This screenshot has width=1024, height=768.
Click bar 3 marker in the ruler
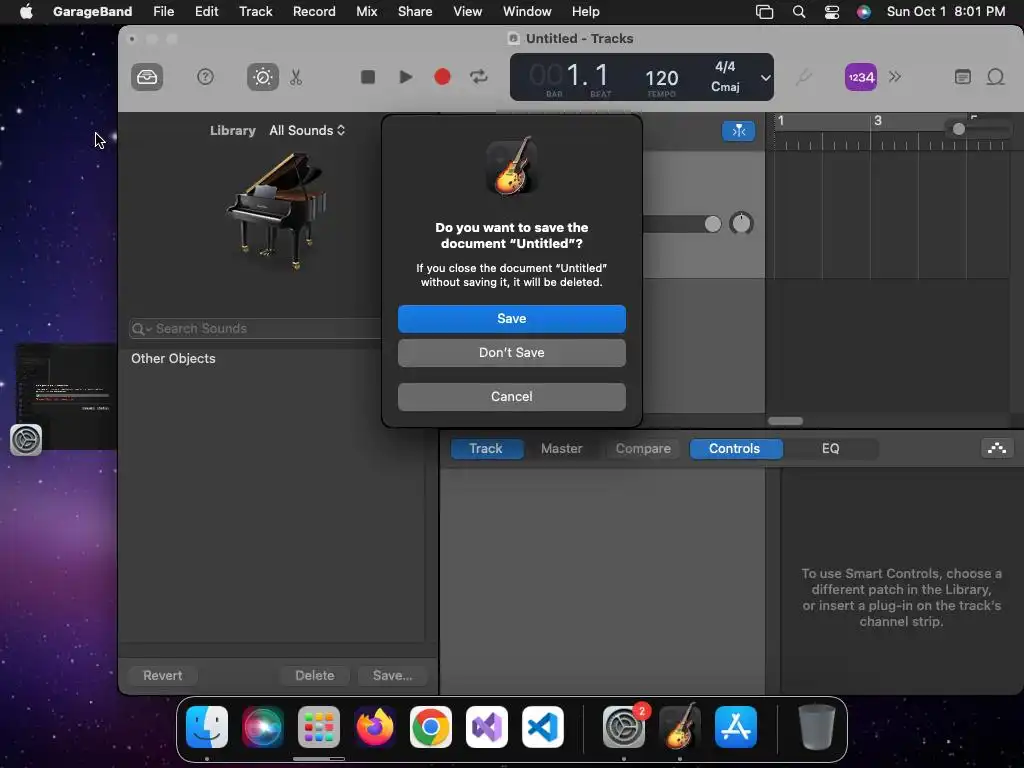(x=878, y=121)
